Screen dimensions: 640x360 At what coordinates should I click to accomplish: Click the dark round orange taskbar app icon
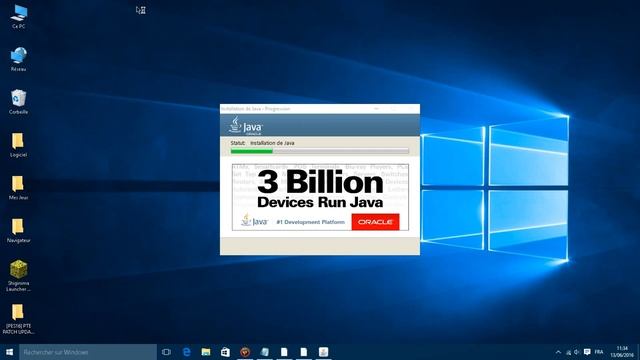[x=245, y=352]
